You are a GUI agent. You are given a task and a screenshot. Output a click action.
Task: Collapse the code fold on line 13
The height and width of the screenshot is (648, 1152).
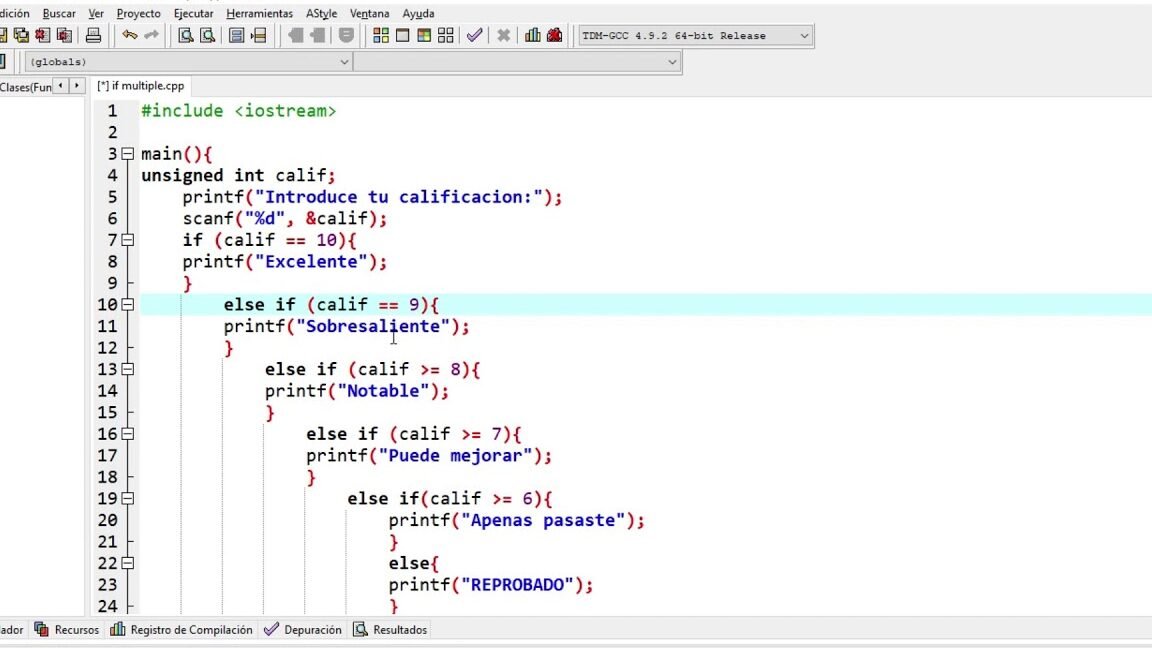point(127,369)
